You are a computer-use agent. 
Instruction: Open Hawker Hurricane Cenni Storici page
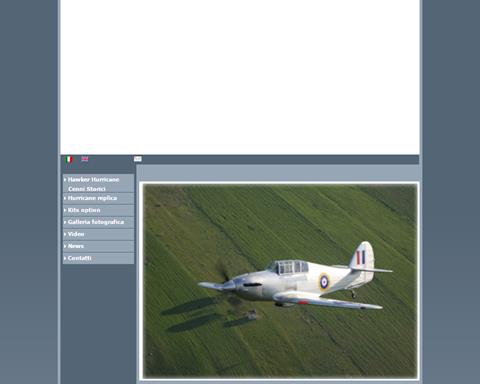tap(98, 184)
